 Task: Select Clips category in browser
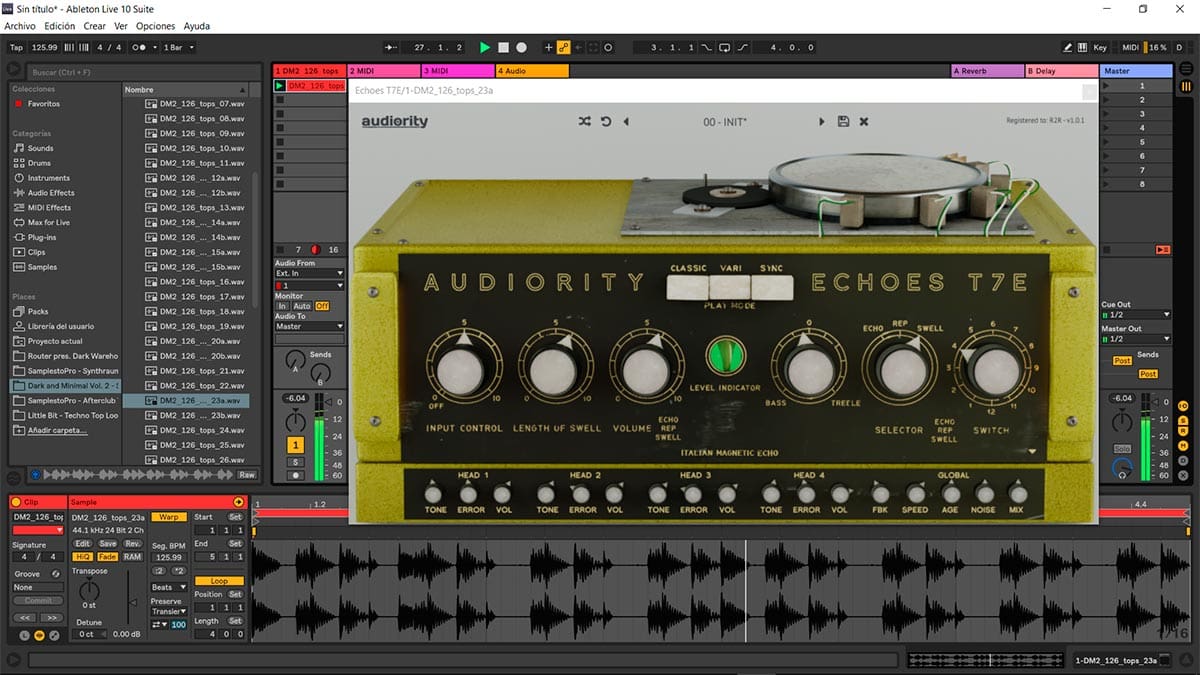pos(37,252)
